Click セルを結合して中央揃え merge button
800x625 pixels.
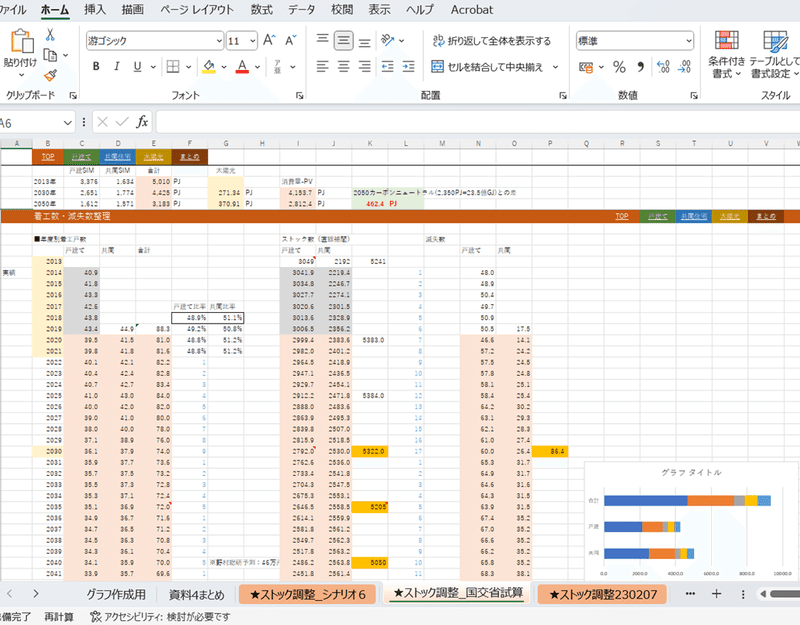487,67
